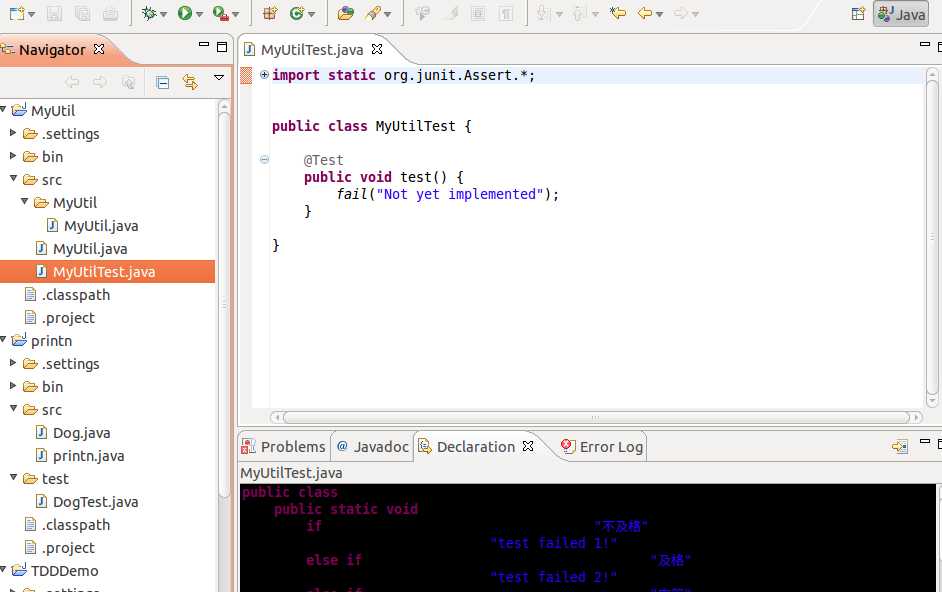
Task: Expand the .settings folder under MyUtil
Action: pos(13,133)
